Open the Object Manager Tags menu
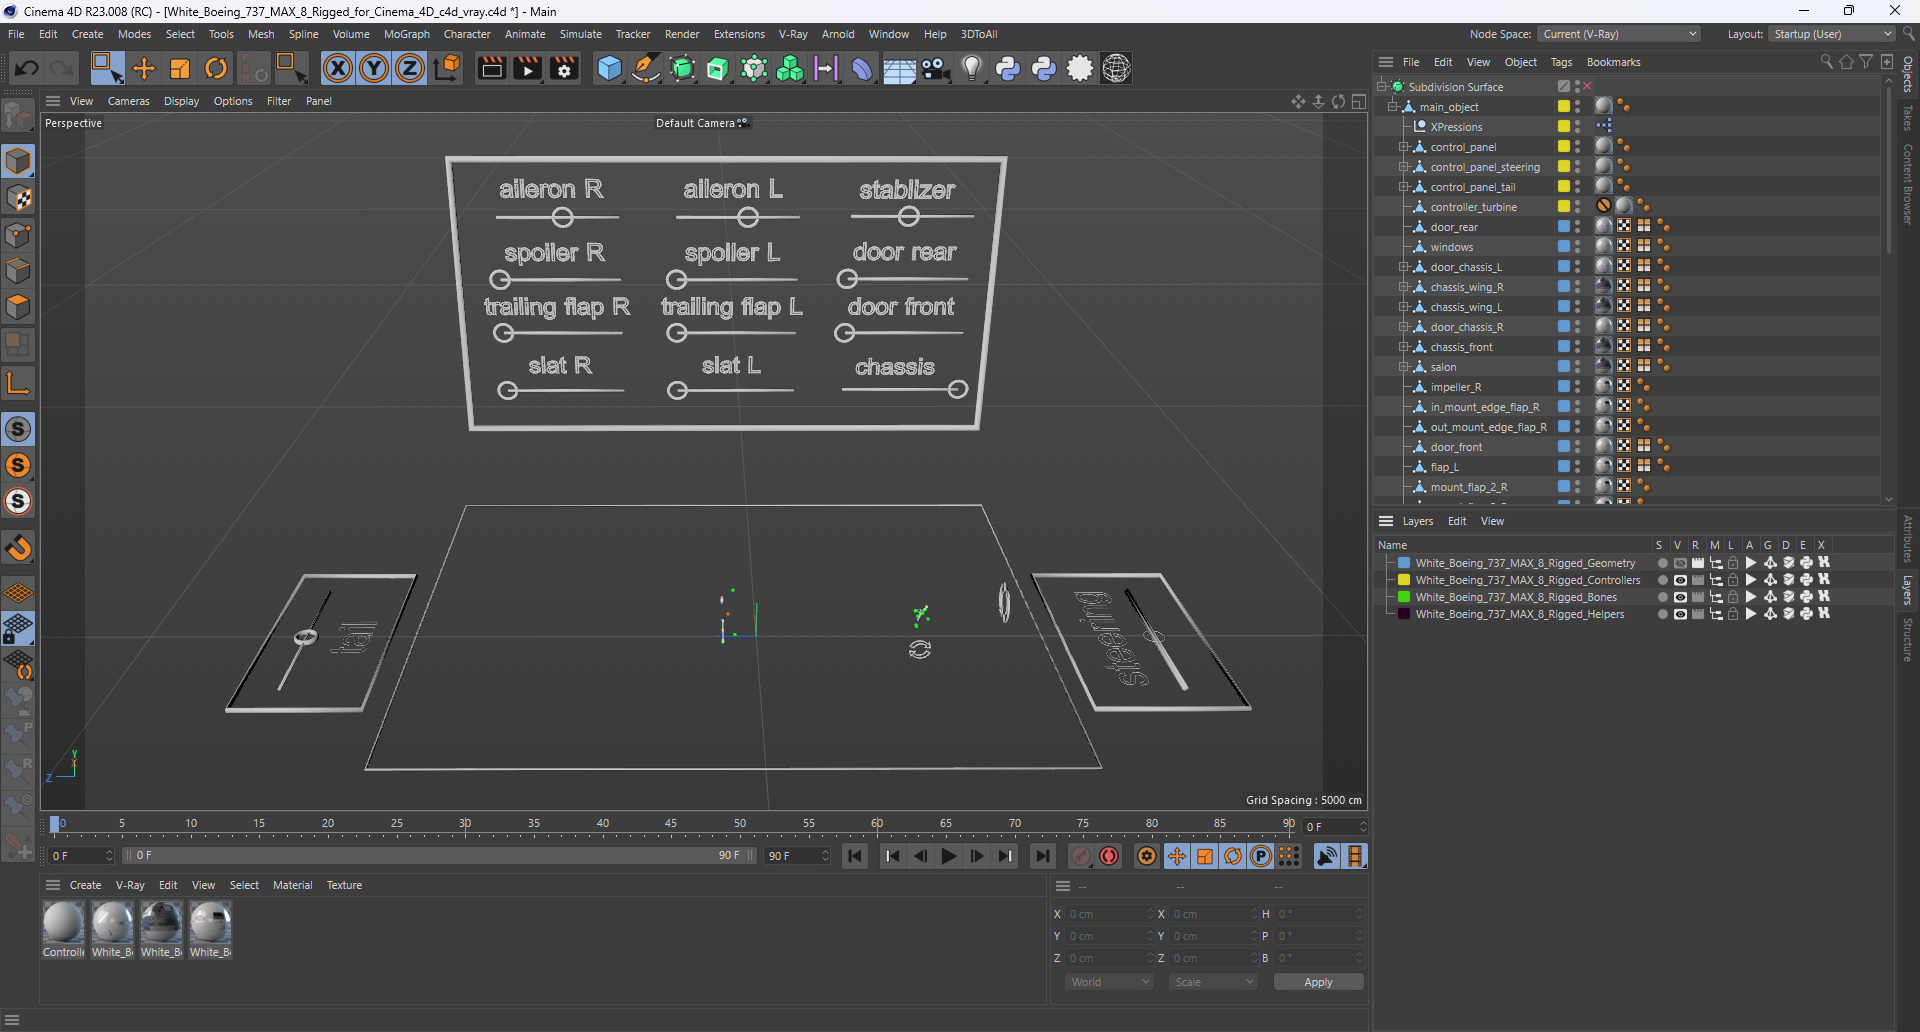 click(1561, 62)
